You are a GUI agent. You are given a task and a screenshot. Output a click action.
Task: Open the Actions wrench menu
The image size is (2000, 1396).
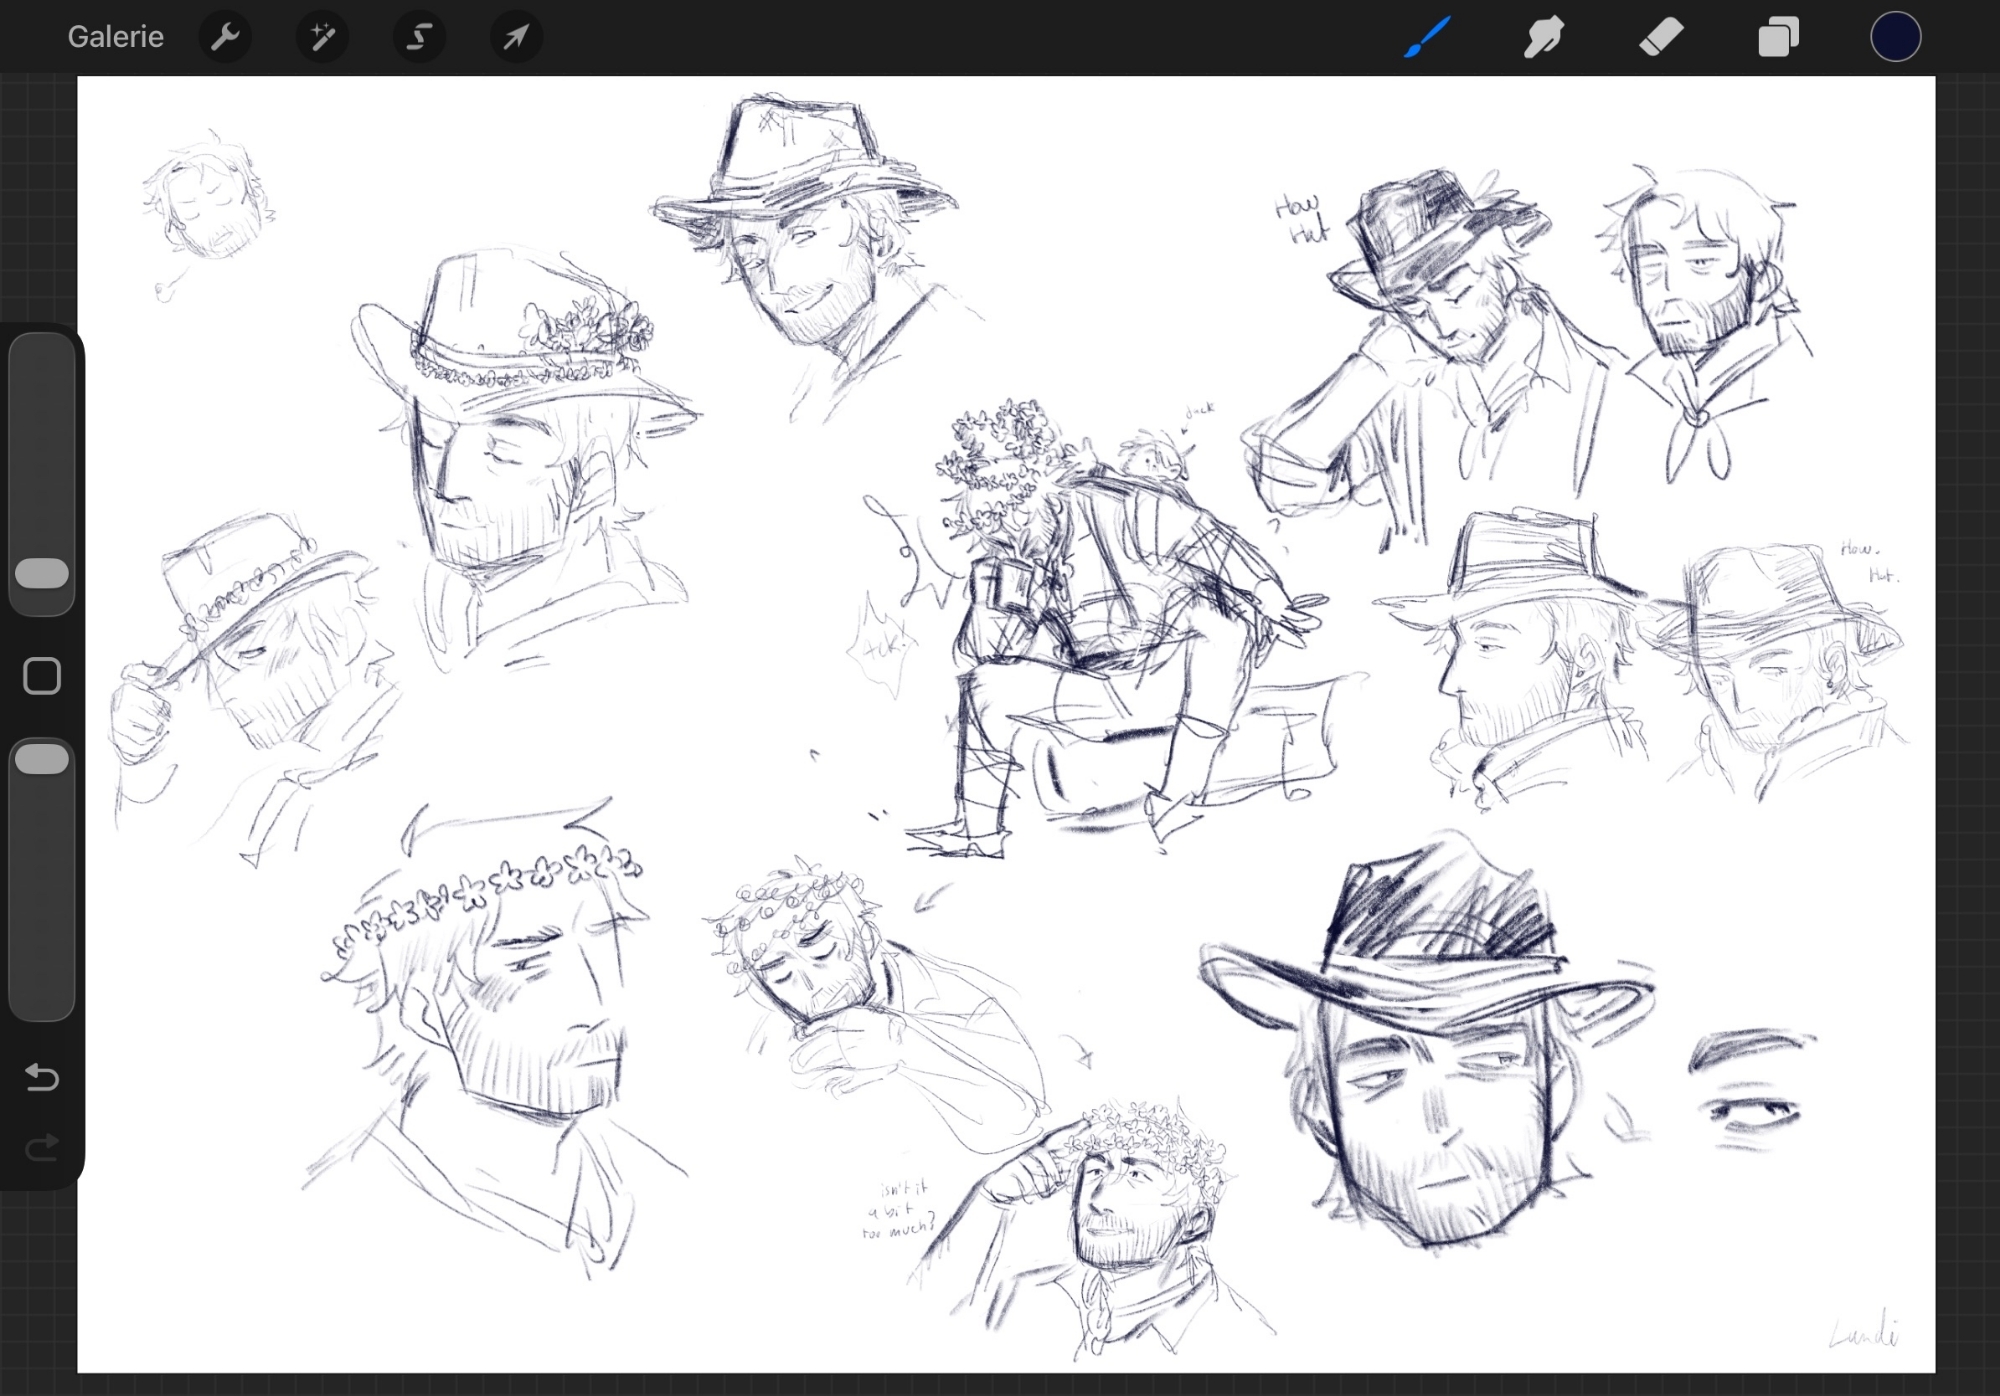tap(225, 37)
